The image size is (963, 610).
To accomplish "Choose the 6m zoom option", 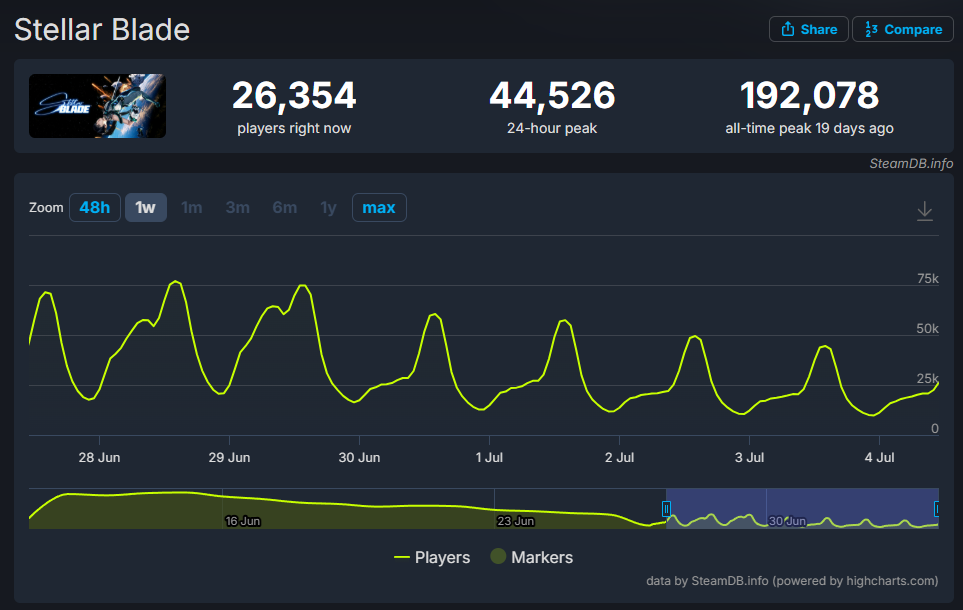I will (x=284, y=208).
